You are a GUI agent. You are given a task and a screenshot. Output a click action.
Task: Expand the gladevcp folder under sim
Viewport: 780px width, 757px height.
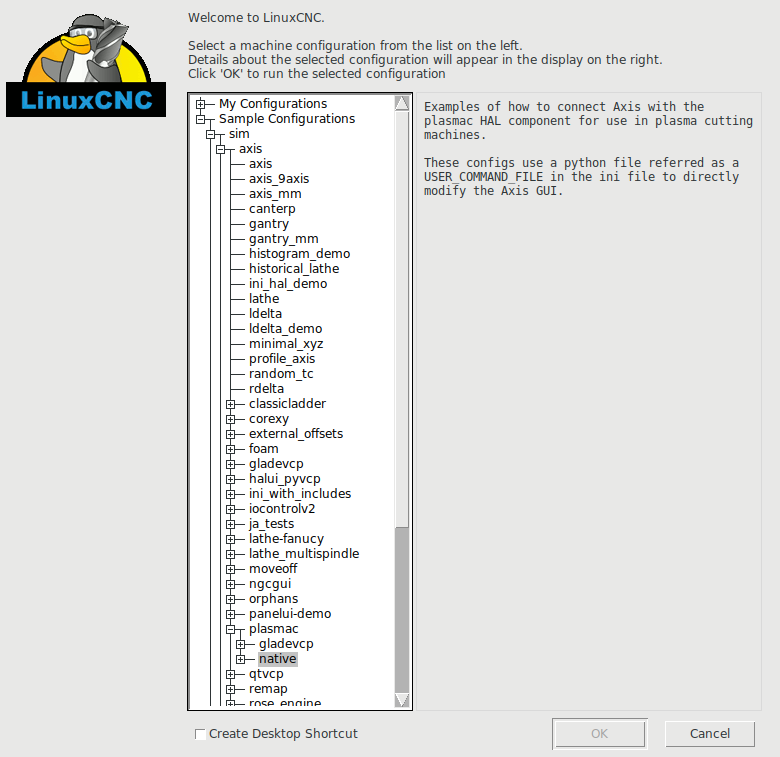[230, 464]
